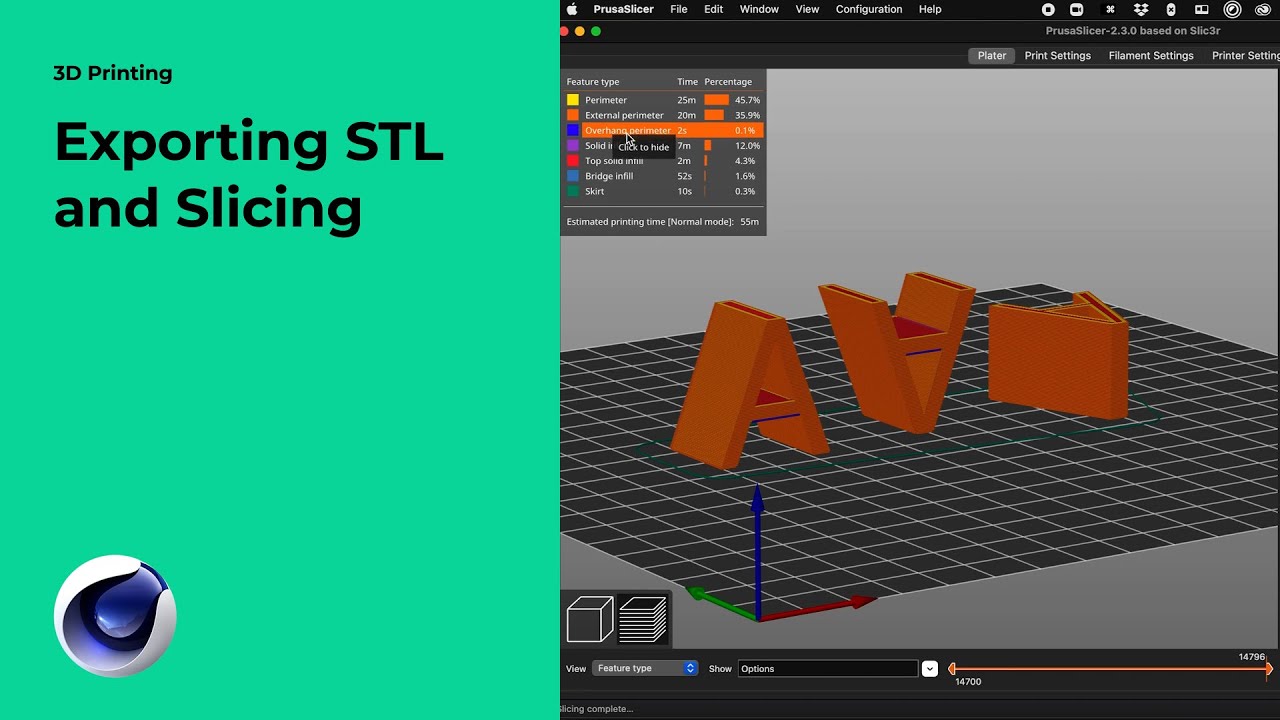Viewport: 1280px width, 720px height.
Task: Toggle Top solid infill visibility
Action: [664, 161]
